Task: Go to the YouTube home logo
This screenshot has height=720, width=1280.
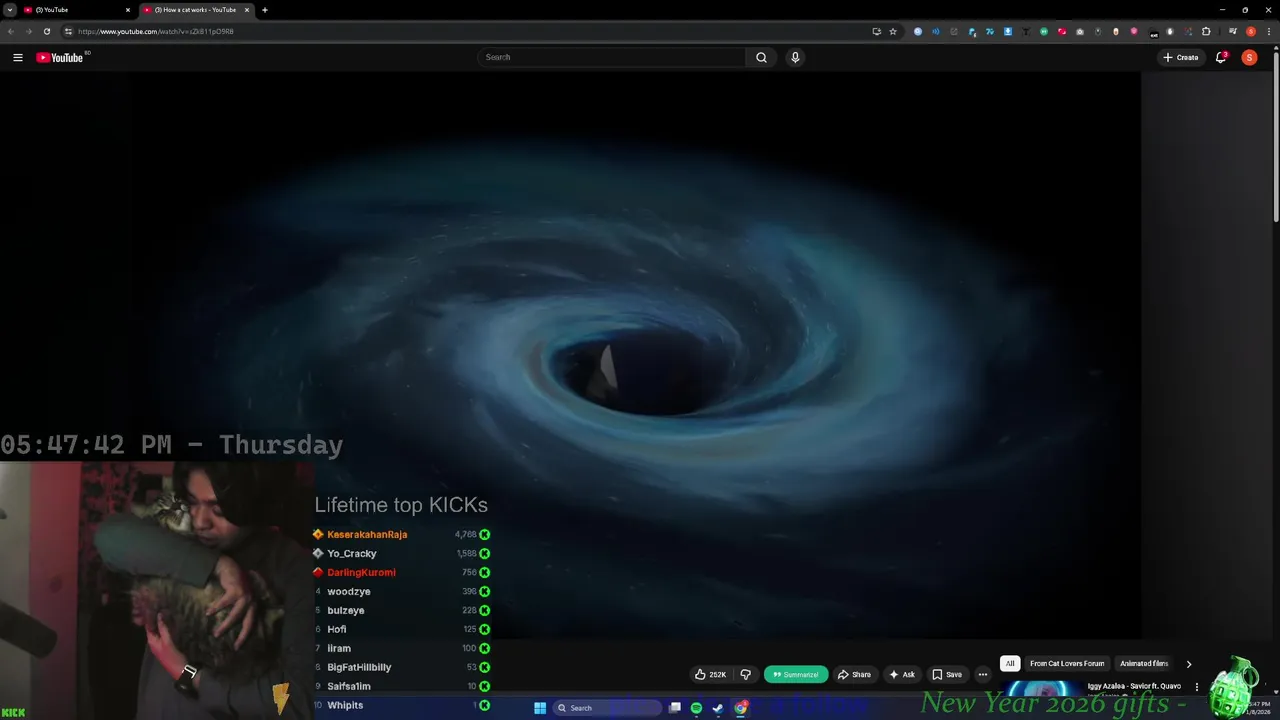Action: tap(59, 57)
